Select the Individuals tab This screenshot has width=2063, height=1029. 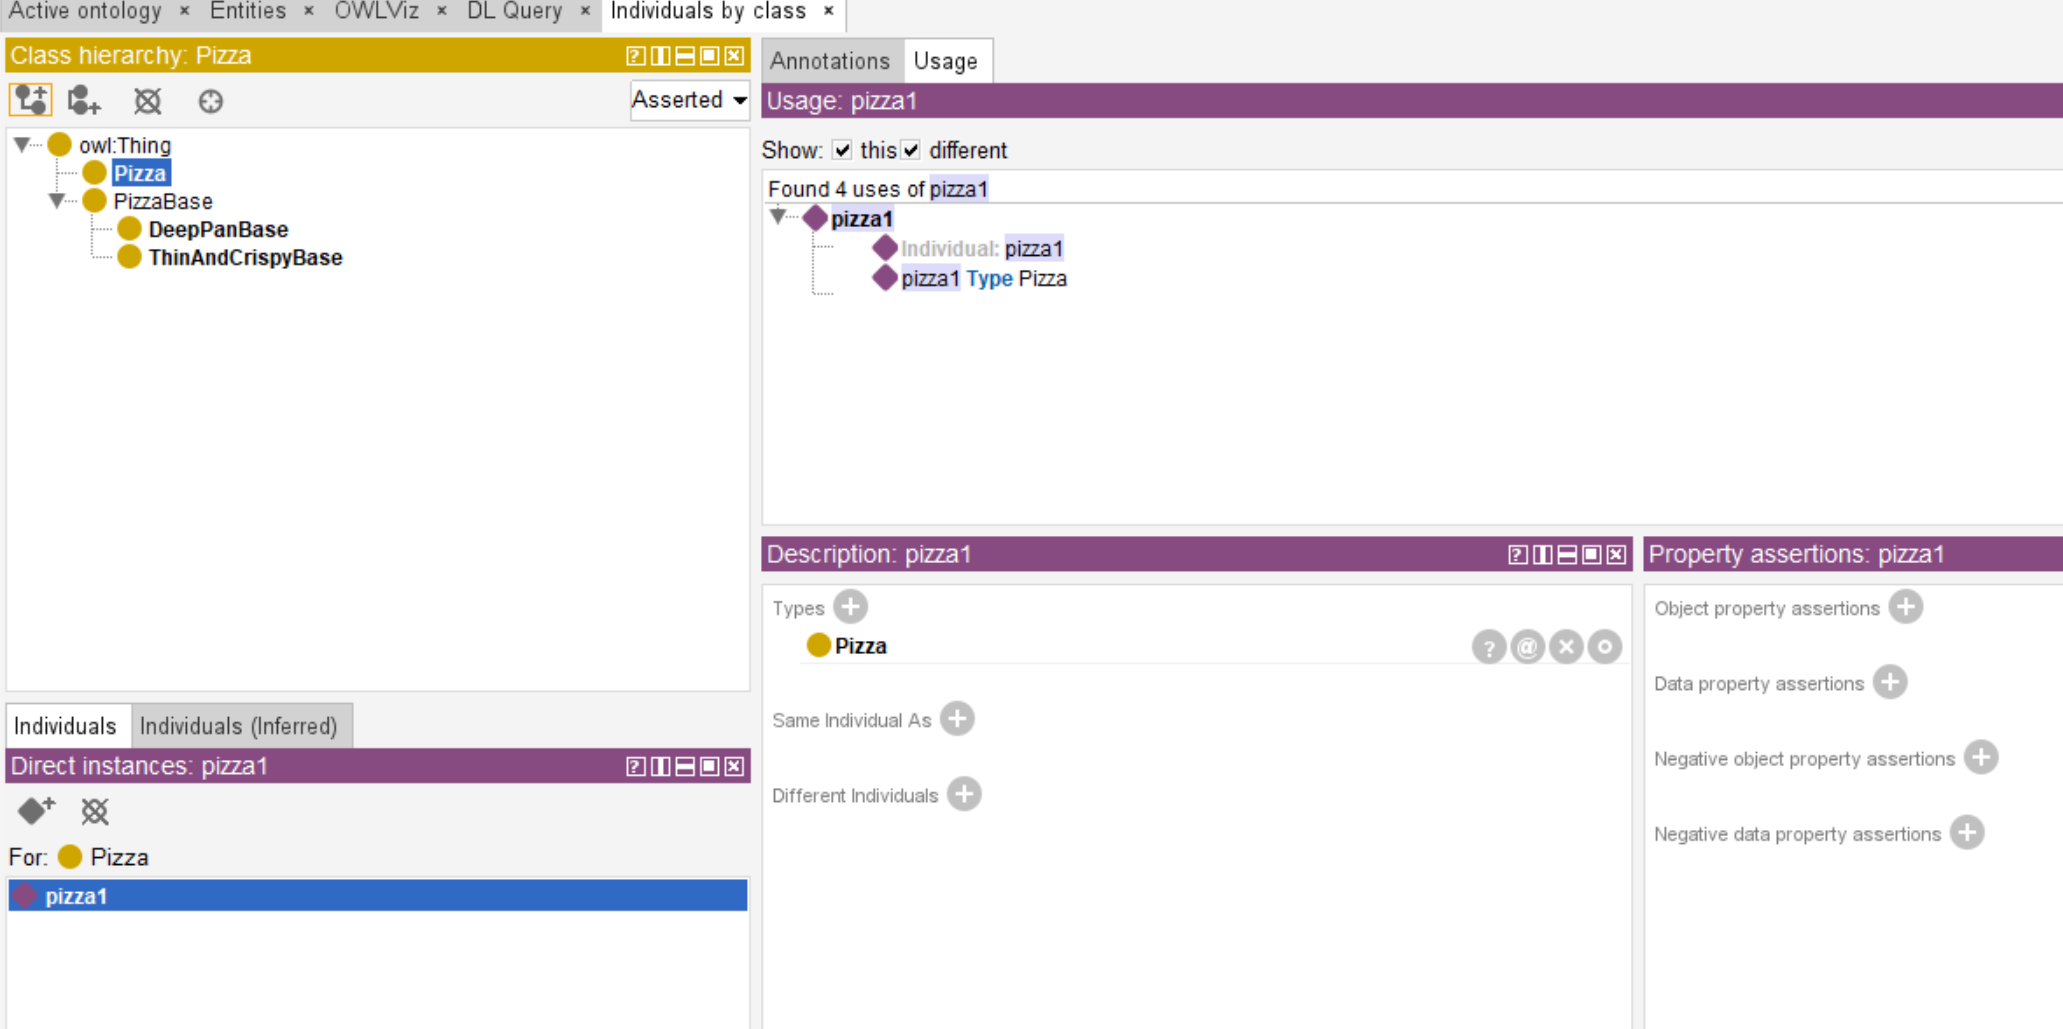65,726
